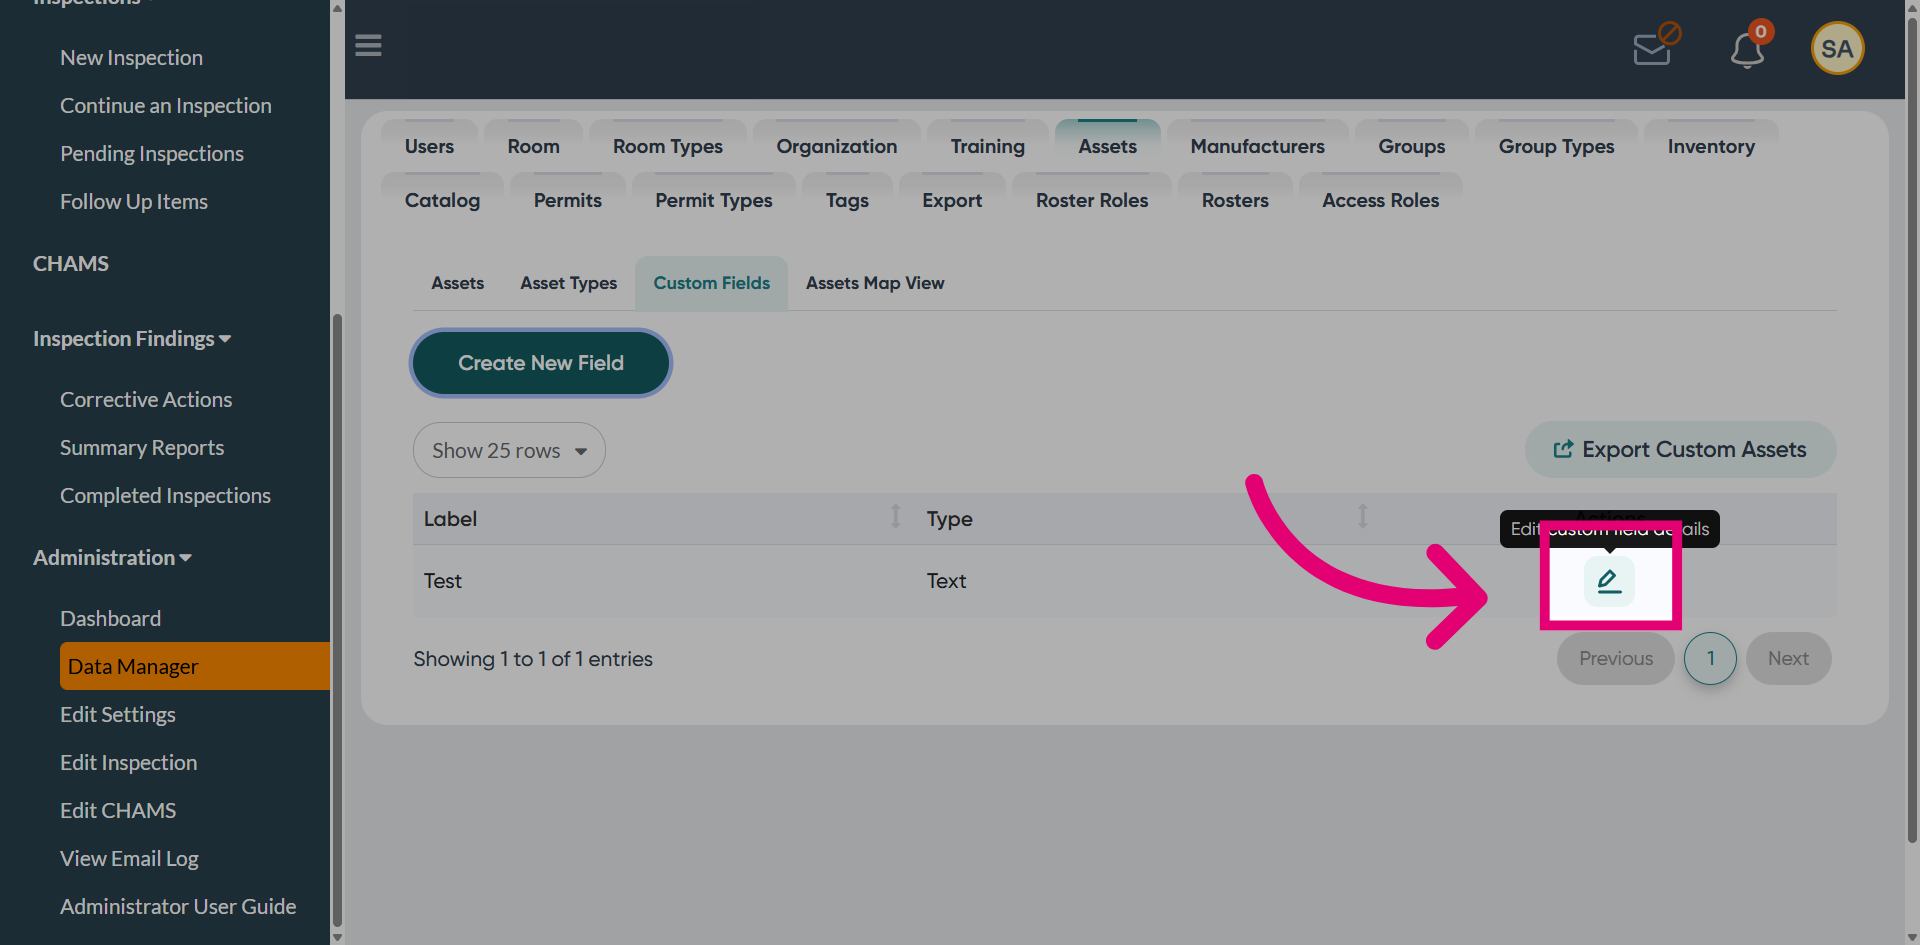The image size is (1920, 945).
Task: Open the Completed Inspections link
Action: (165, 496)
